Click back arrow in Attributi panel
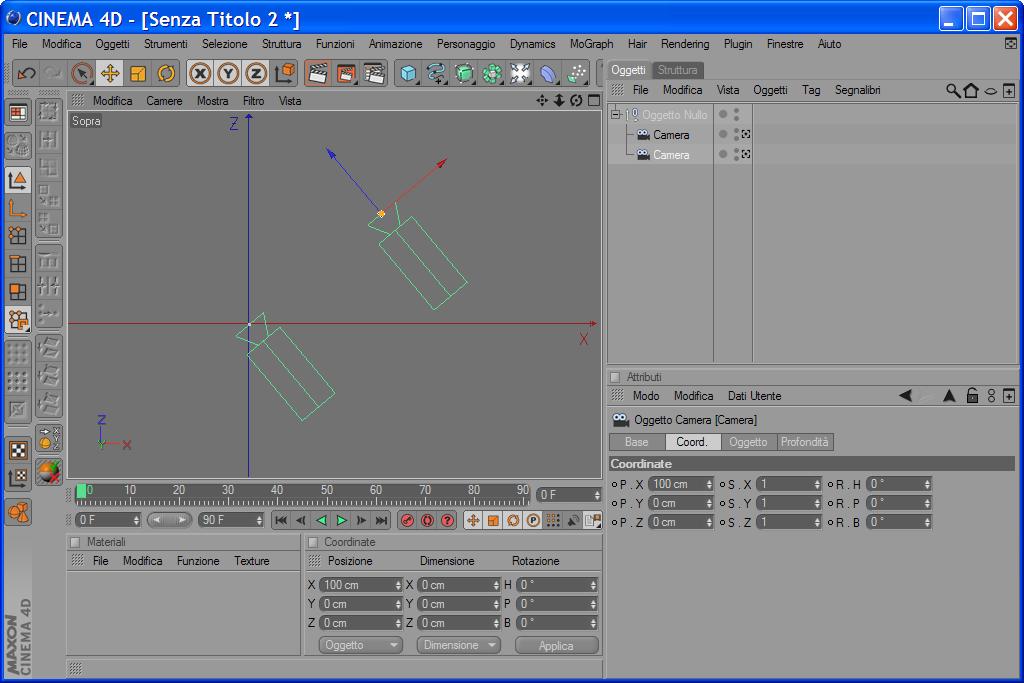This screenshot has height=683, width=1024. tap(905, 396)
